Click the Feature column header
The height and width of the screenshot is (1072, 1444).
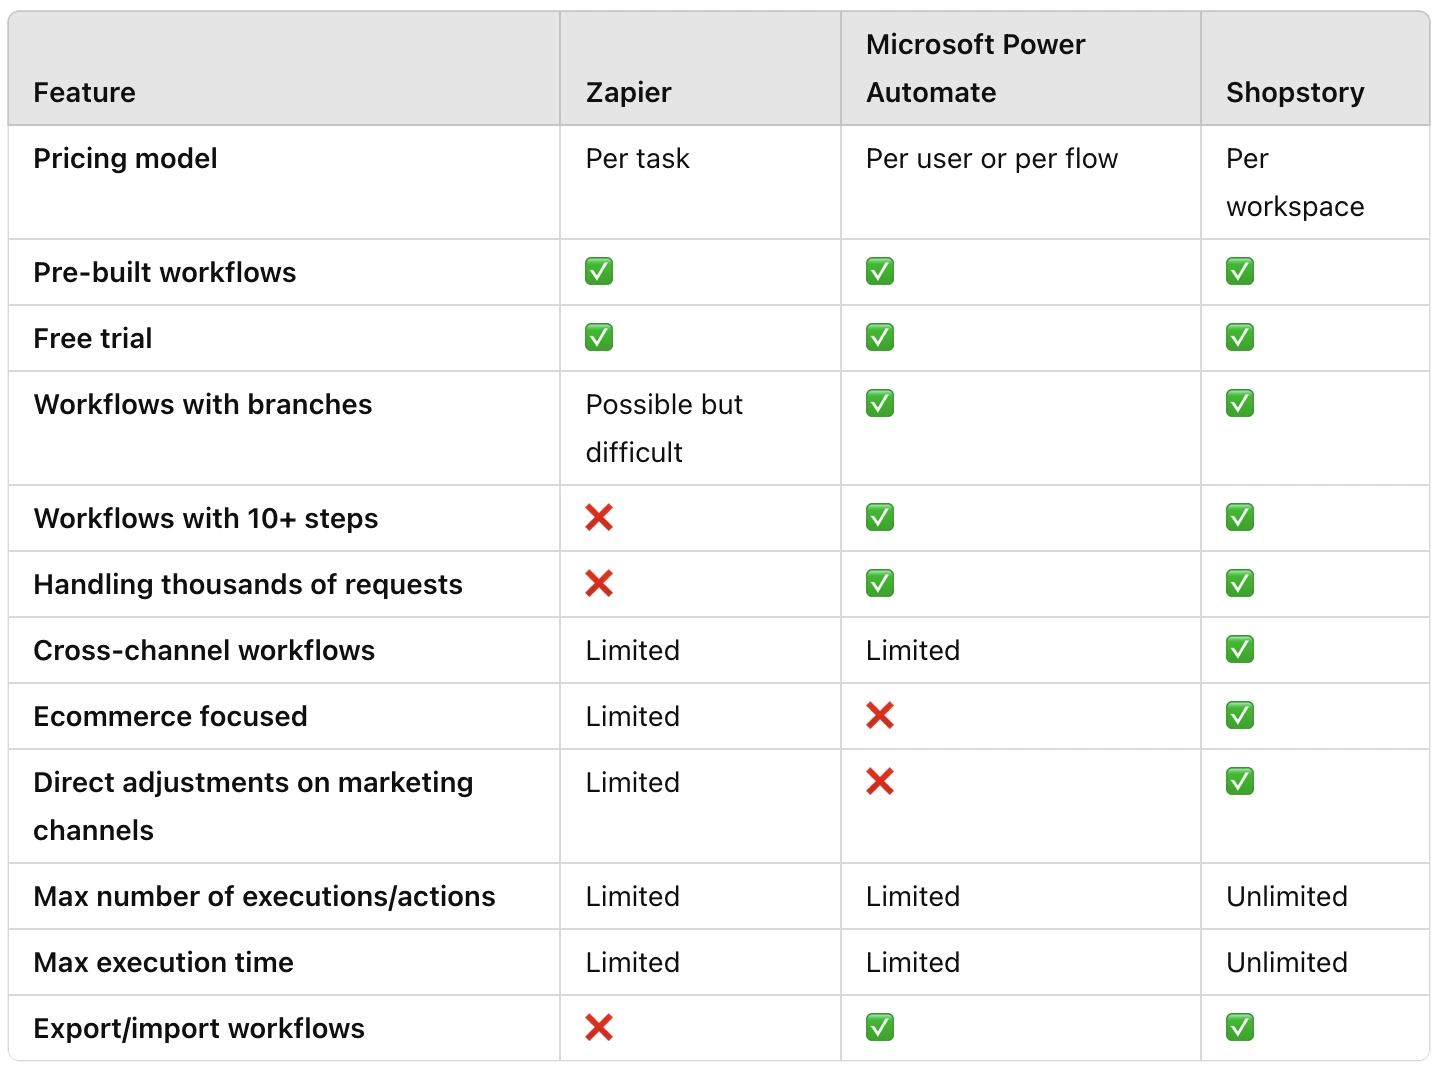click(x=84, y=92)
